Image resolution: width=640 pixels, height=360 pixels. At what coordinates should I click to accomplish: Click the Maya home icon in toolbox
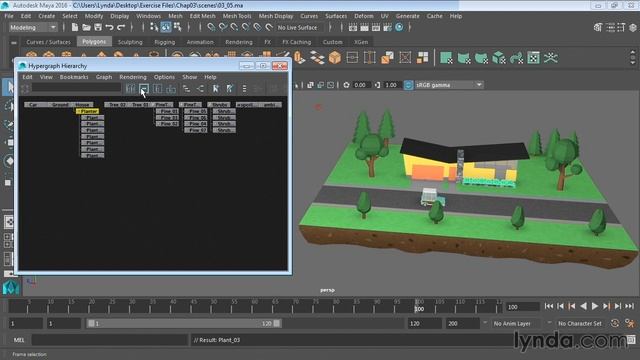click(x=11, y=288)
